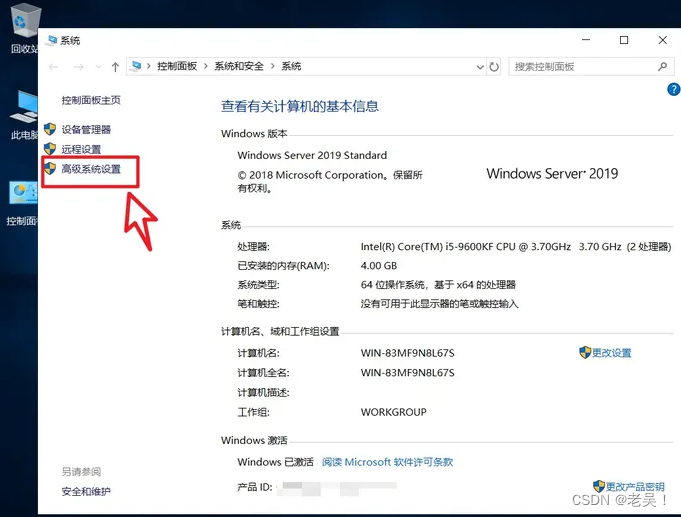Click the processor value Intel Core i5-9600KF
The image size is (681, 517).
click(516, 247)
